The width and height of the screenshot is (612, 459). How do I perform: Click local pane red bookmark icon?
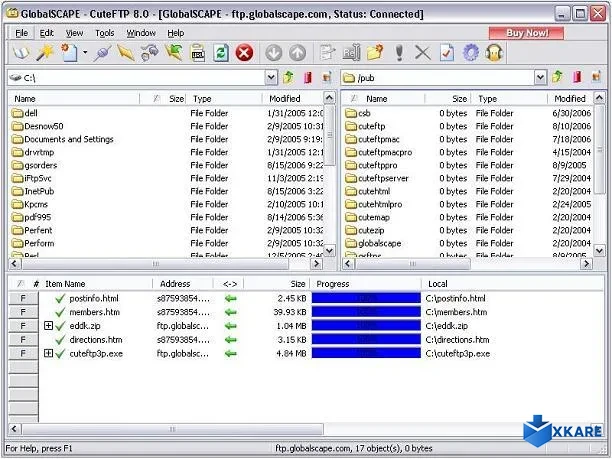308,77
